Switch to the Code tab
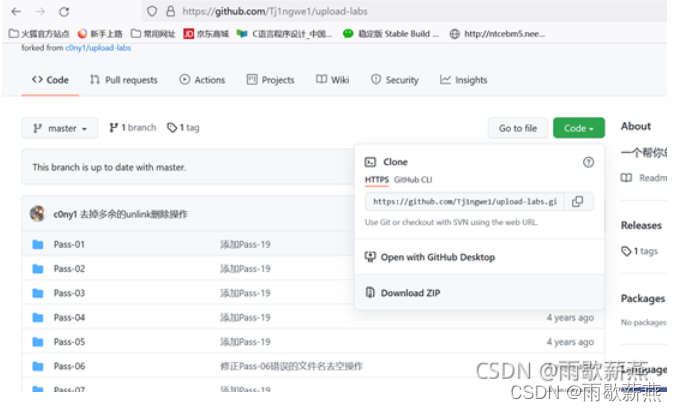 click(x=50, y=80)
